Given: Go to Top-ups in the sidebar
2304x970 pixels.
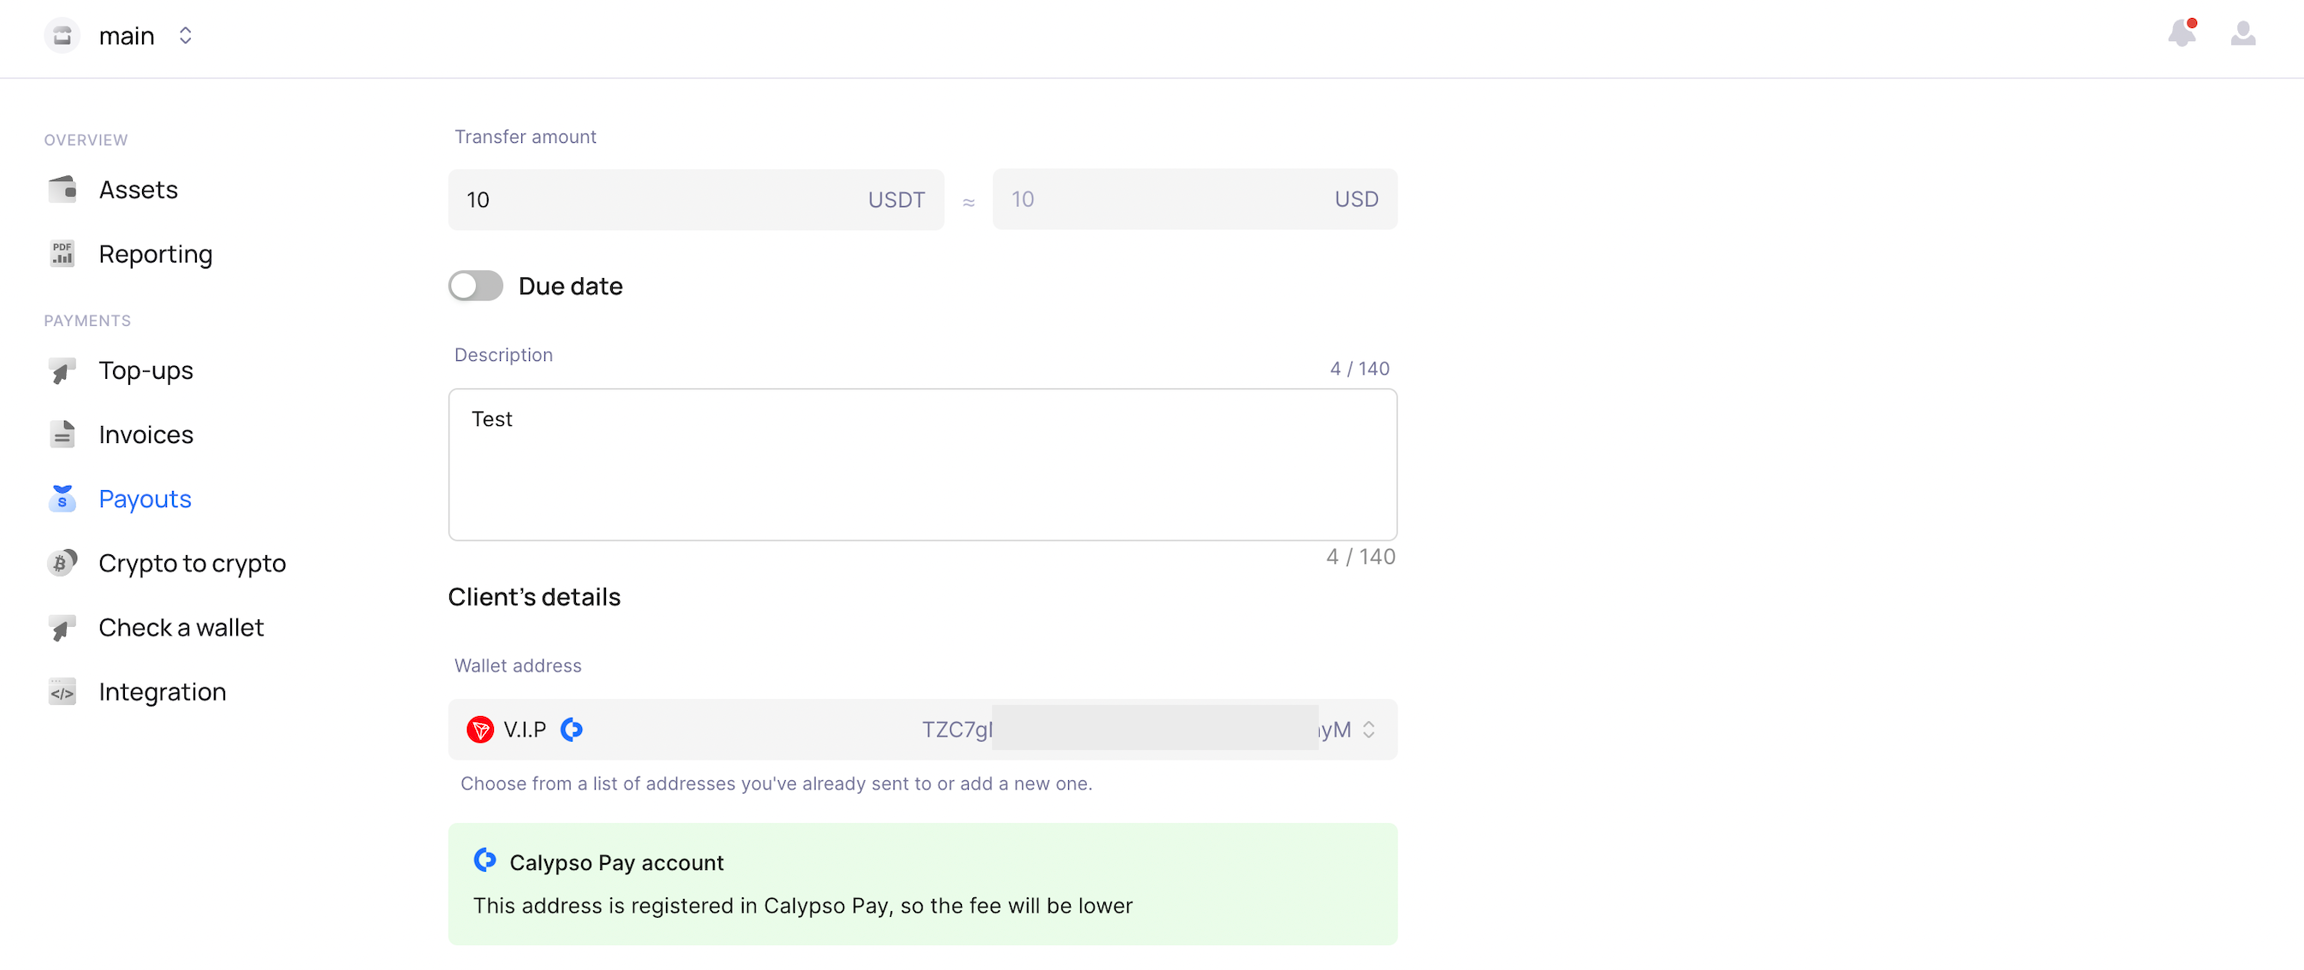Looking at the screenshot, I should pyautogui.click(x=146, y=370).
